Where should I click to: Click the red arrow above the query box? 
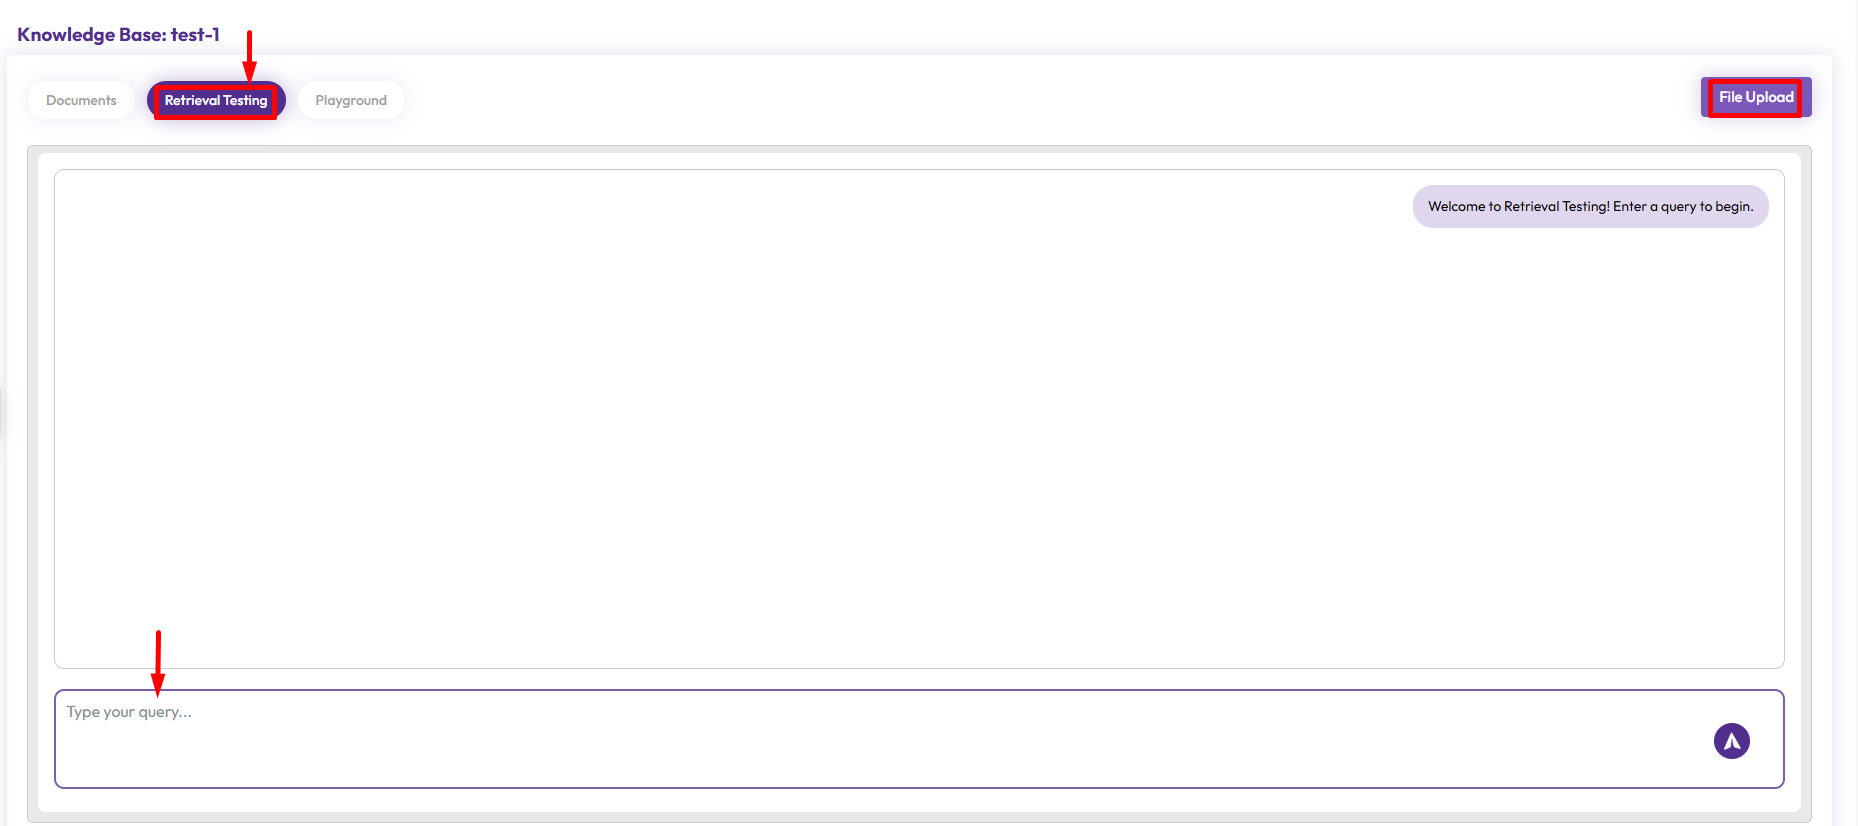tap(158, 662)
